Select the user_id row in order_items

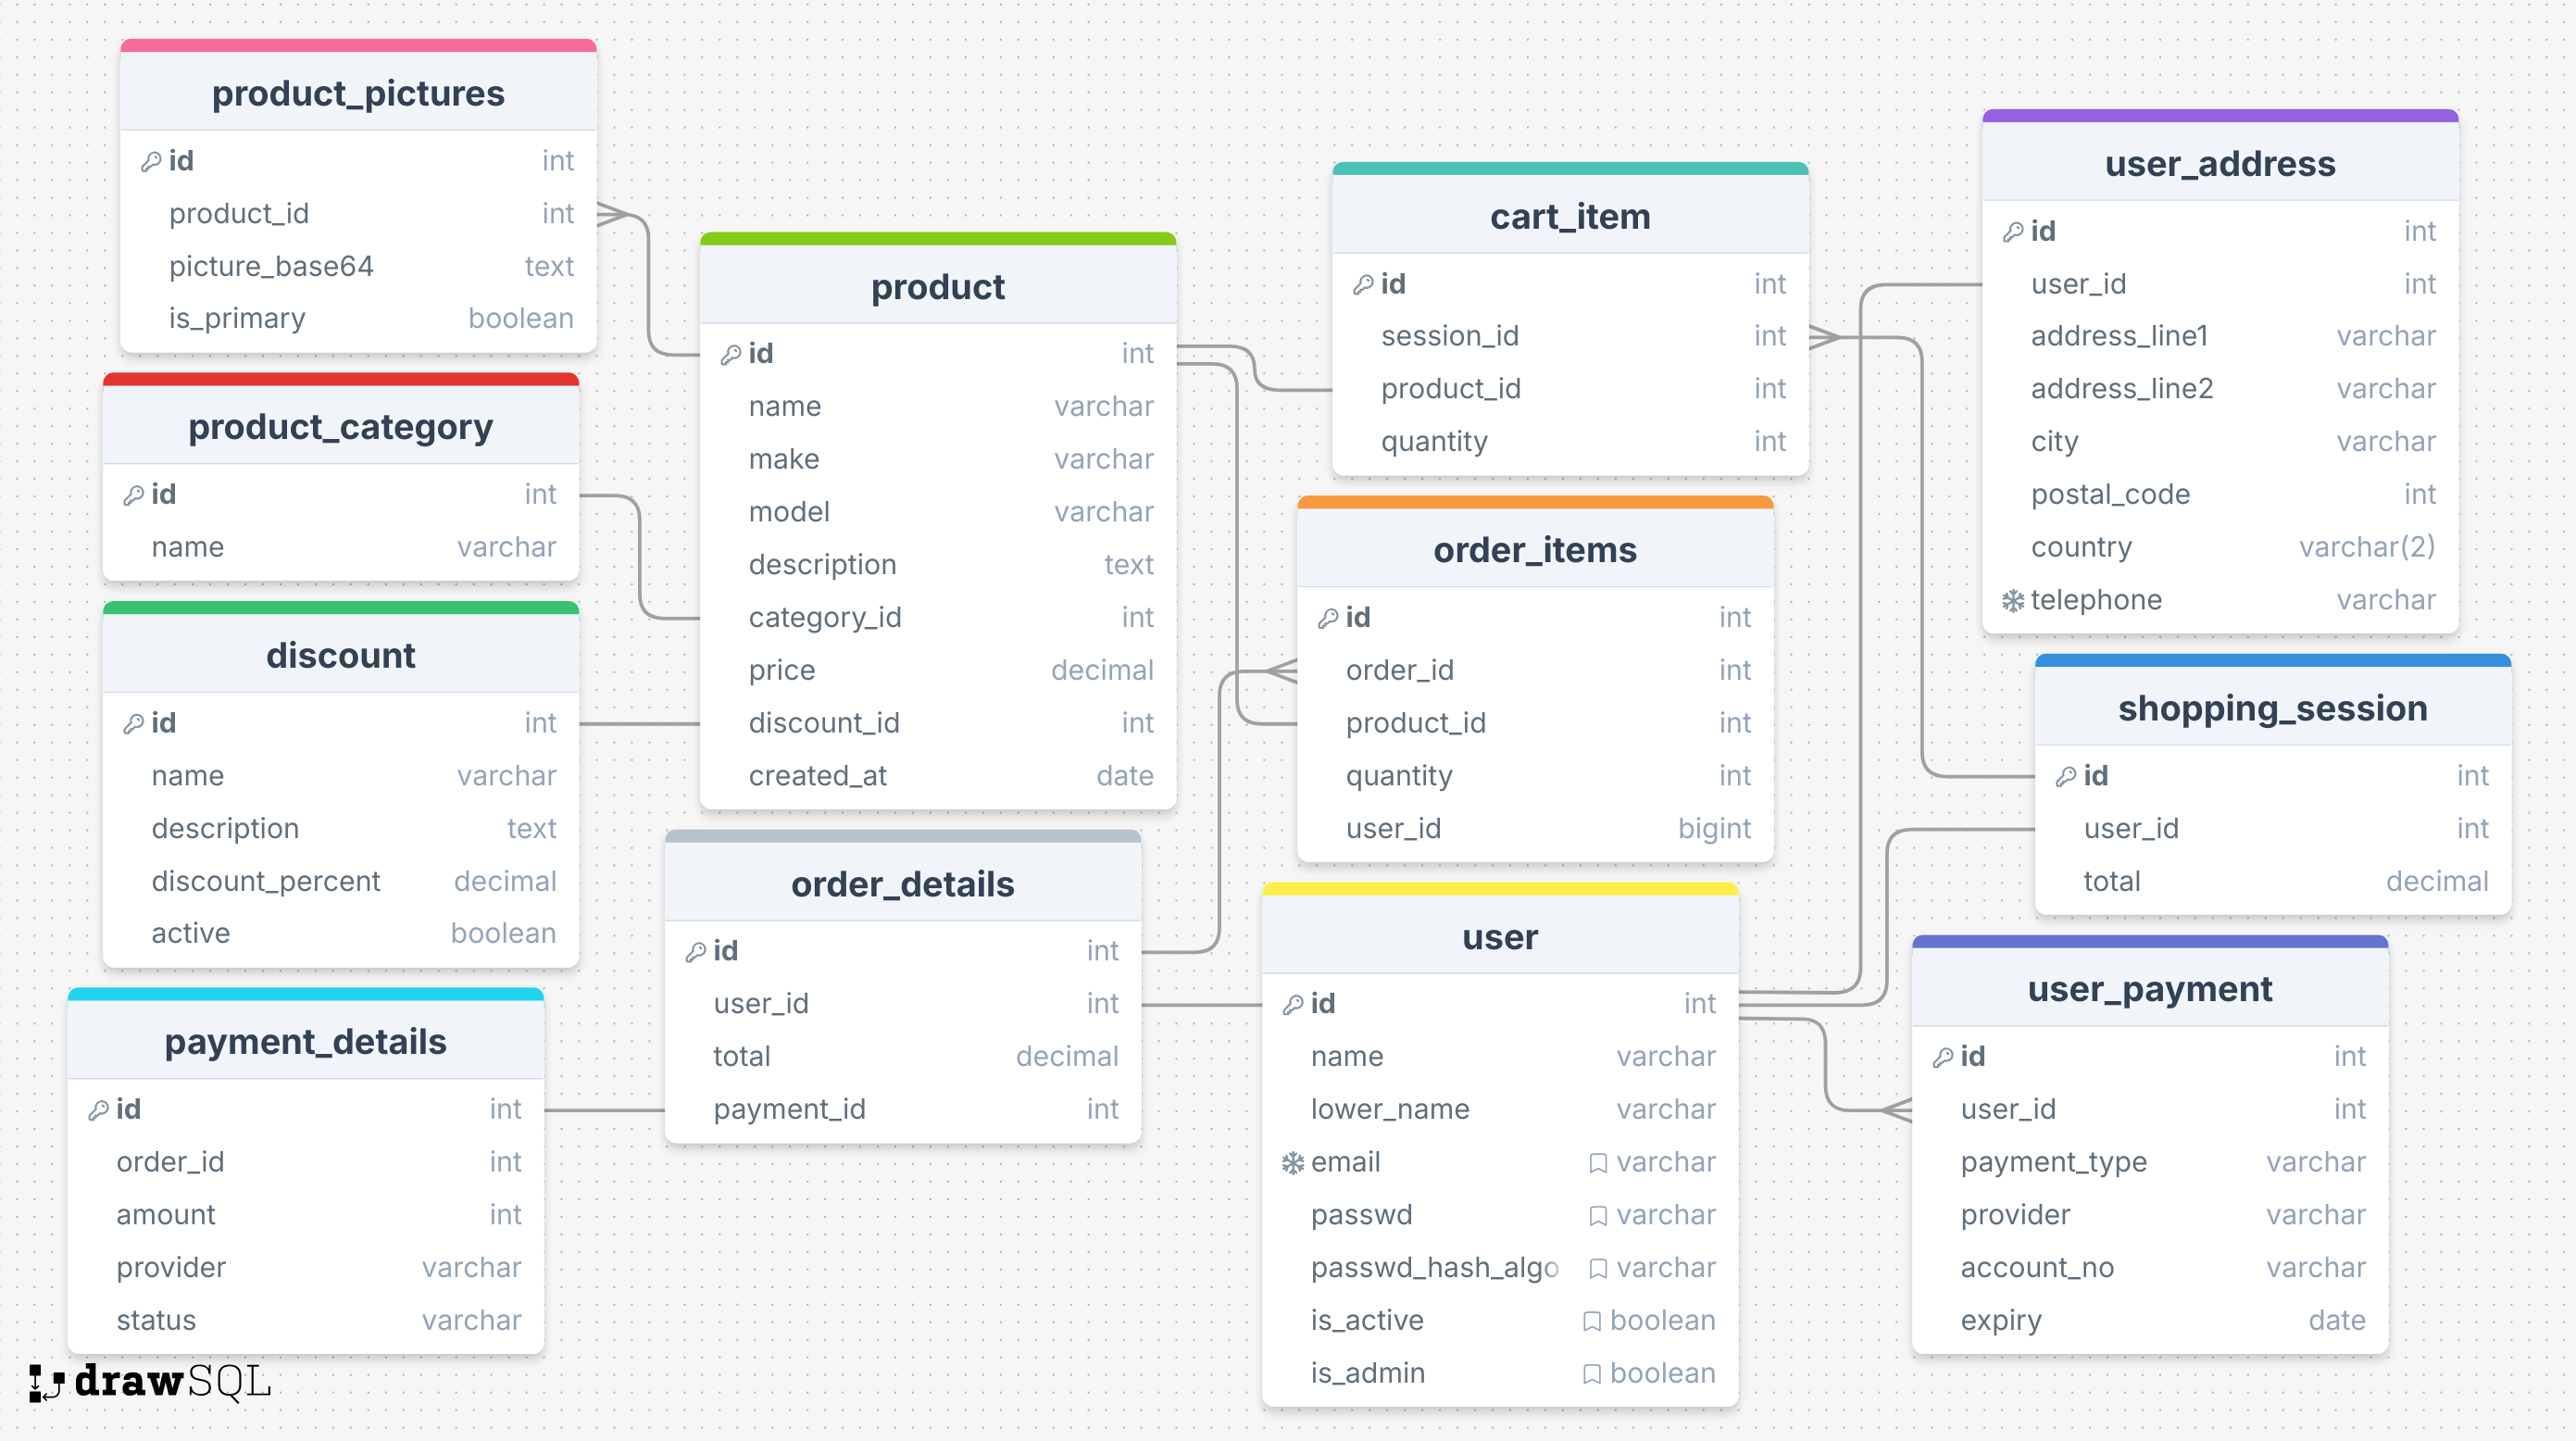[x=1537, y=828]
